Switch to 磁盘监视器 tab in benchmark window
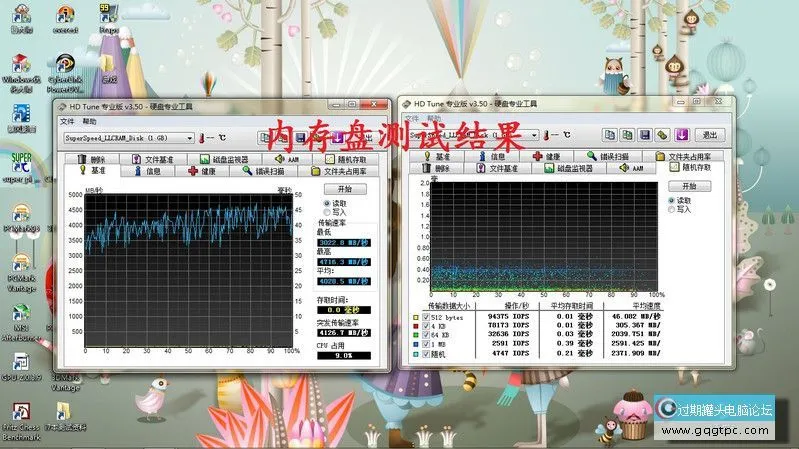799x449 pixels. pyautogui.click(x=224, y=160)
